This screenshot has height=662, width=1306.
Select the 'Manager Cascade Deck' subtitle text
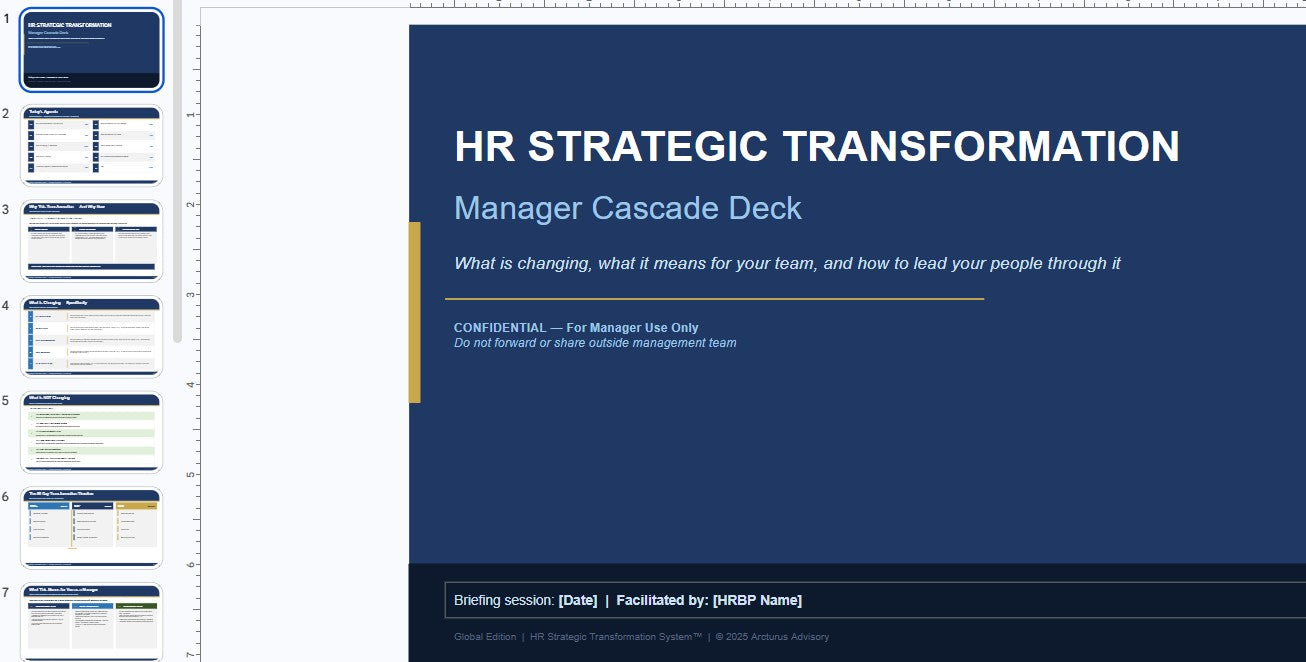click(x=628, y=208)
